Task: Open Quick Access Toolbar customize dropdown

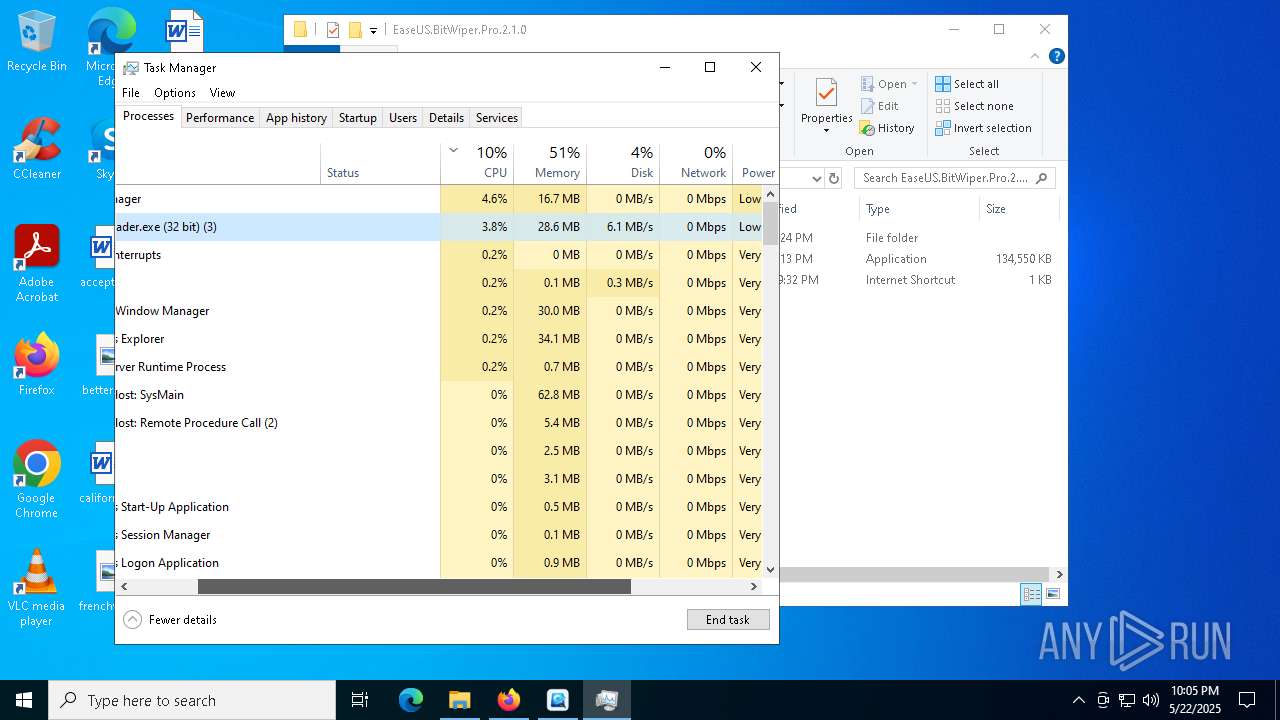Action: (x=373, y=30)
